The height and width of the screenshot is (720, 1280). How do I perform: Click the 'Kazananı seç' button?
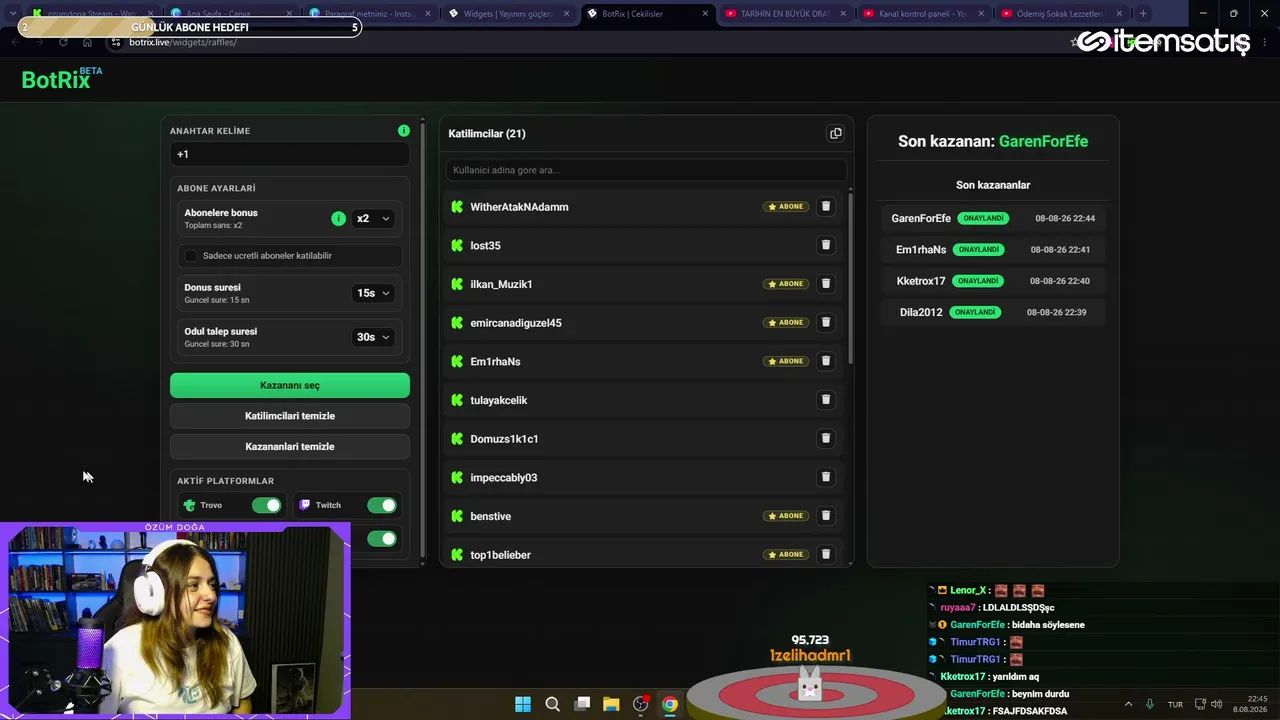290,385
